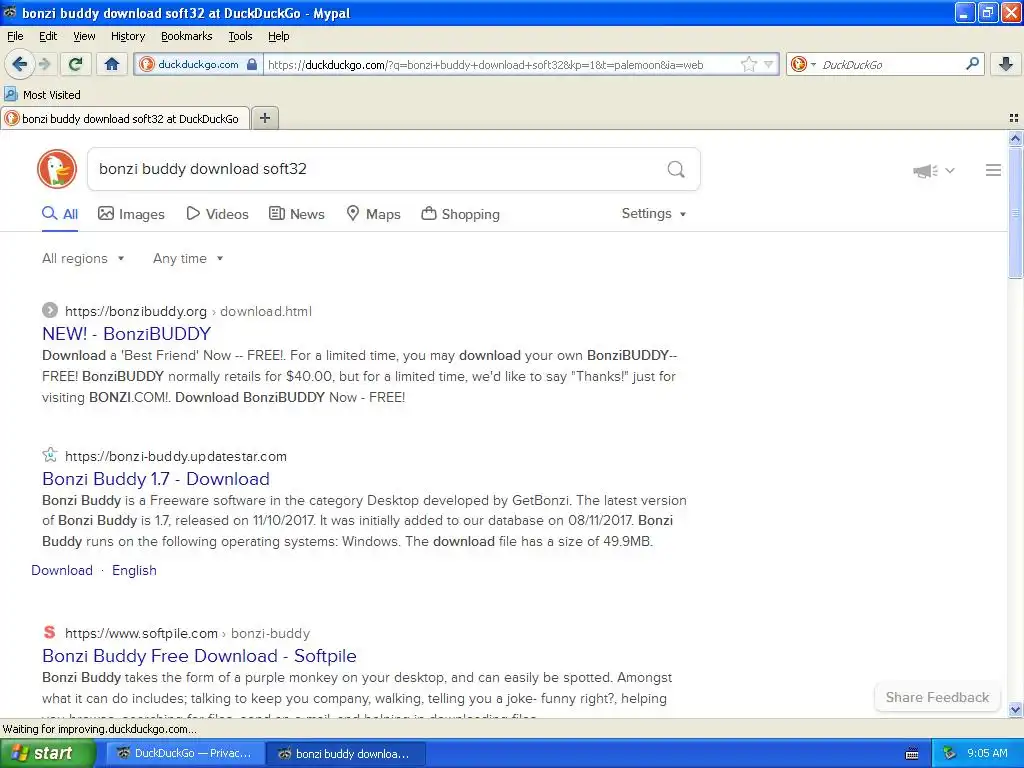Click the network tray icon
Image resolution: width=1024 pixels, height=768 pixels.
point(950,753)
